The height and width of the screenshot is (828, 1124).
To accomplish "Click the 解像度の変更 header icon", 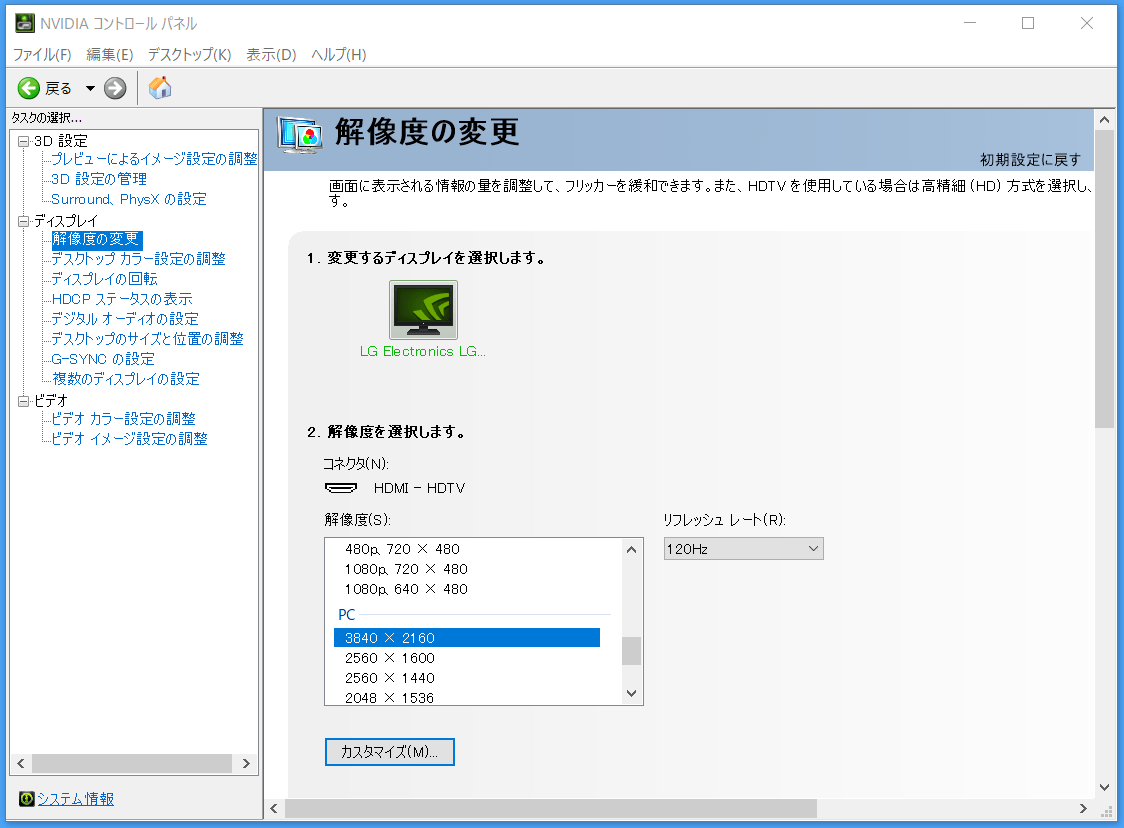I will pos(299,134).
